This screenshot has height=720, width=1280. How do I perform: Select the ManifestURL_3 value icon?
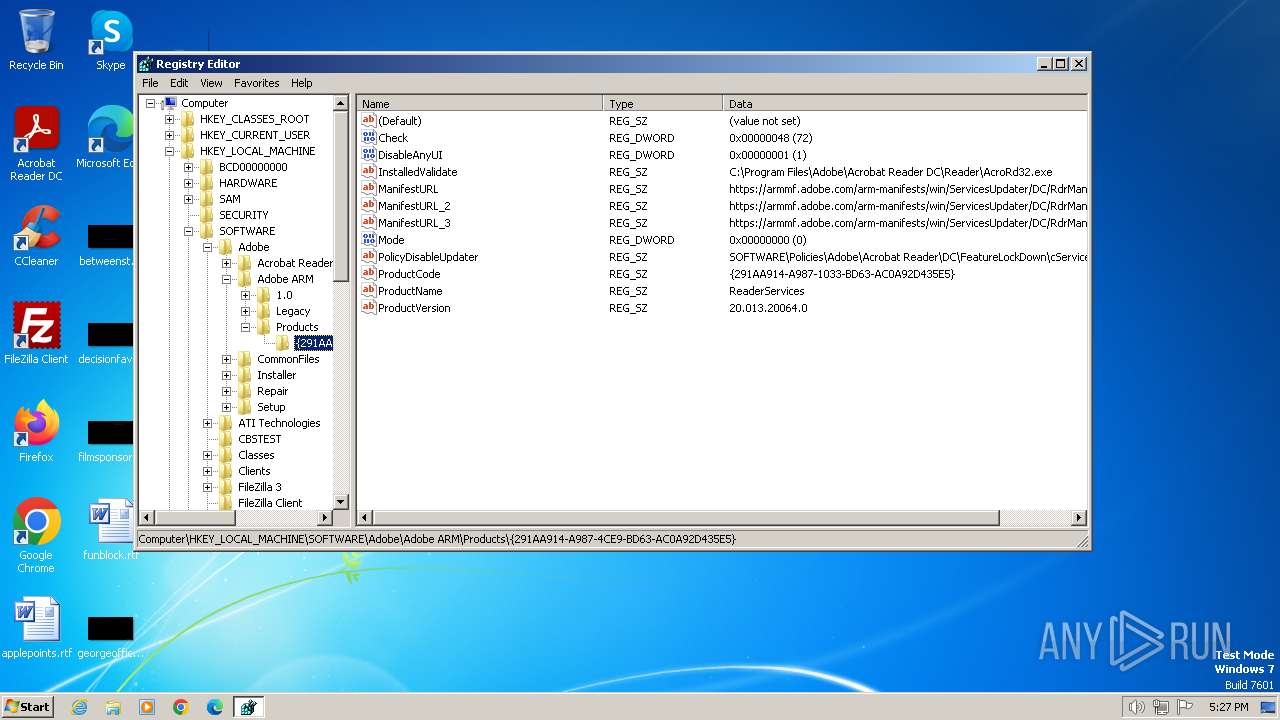point(368,223)
